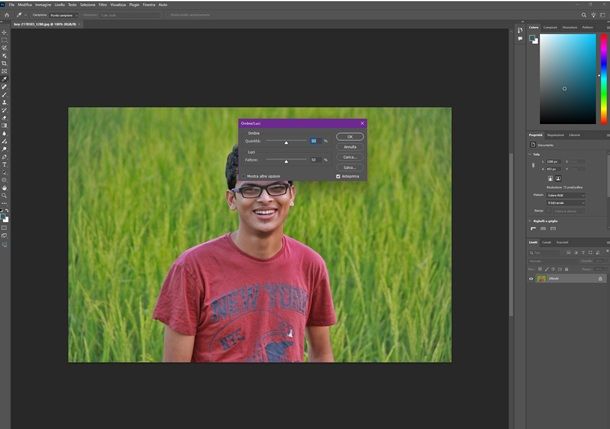Open the Colore RGB mode dropdown
The width and height of the screenshot is (610, 429).
click(571, 195)
